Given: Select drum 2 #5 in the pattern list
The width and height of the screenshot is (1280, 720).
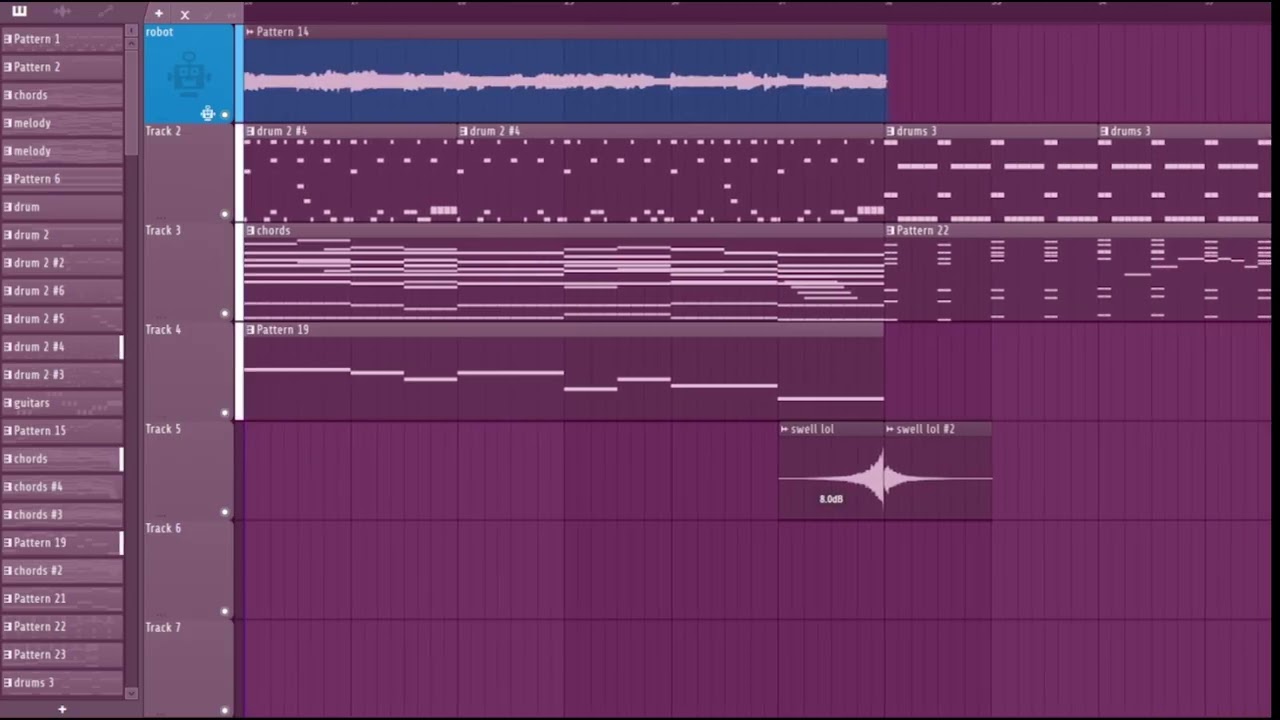Looking at the screenshot, I should (x=62, y=319).
